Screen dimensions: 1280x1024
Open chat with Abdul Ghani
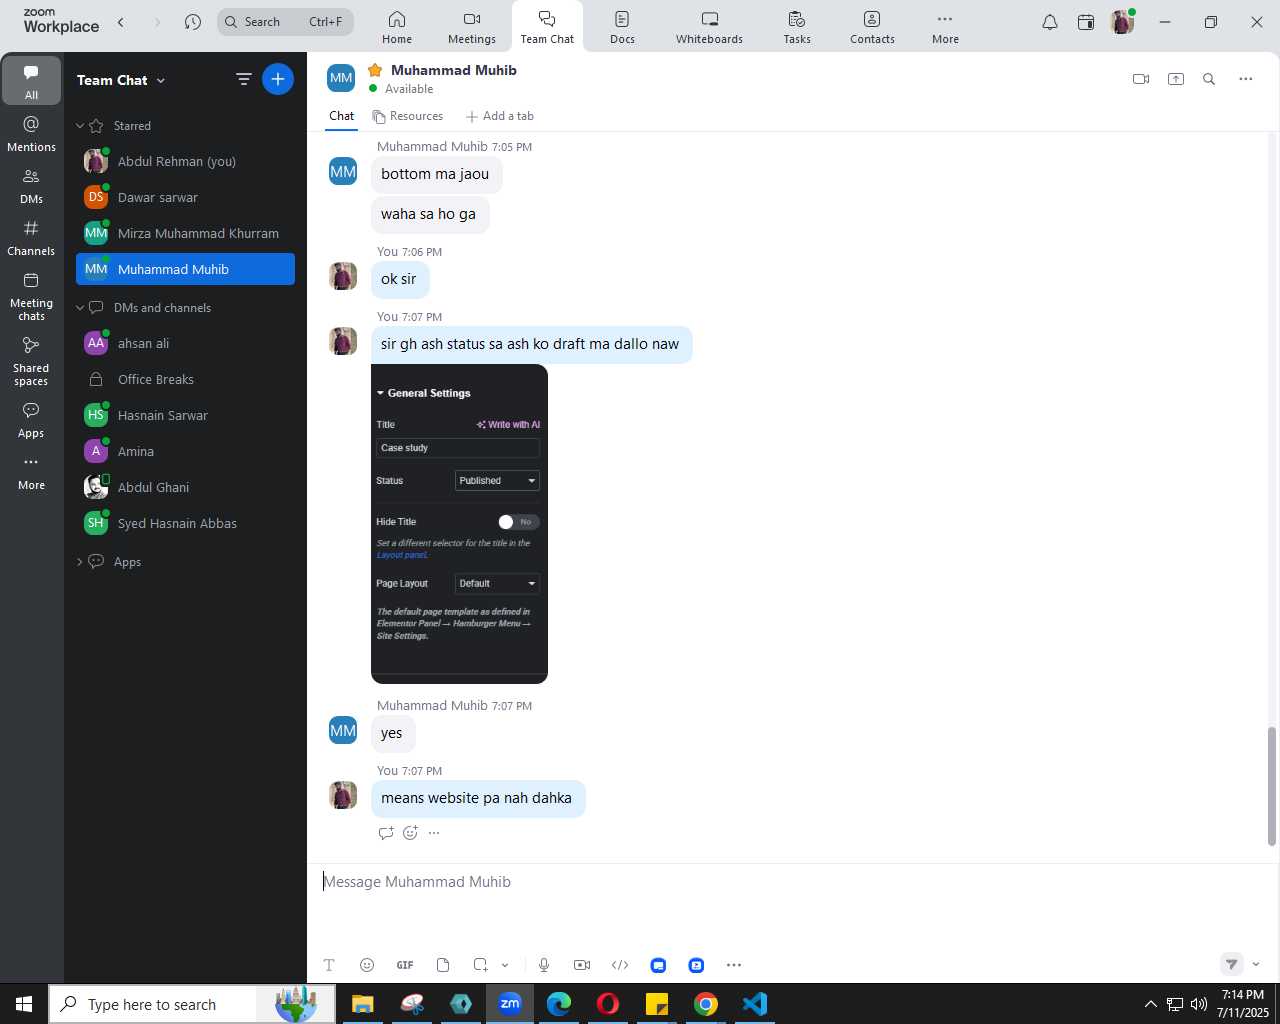pyautogui.click(x=185, y=487)
